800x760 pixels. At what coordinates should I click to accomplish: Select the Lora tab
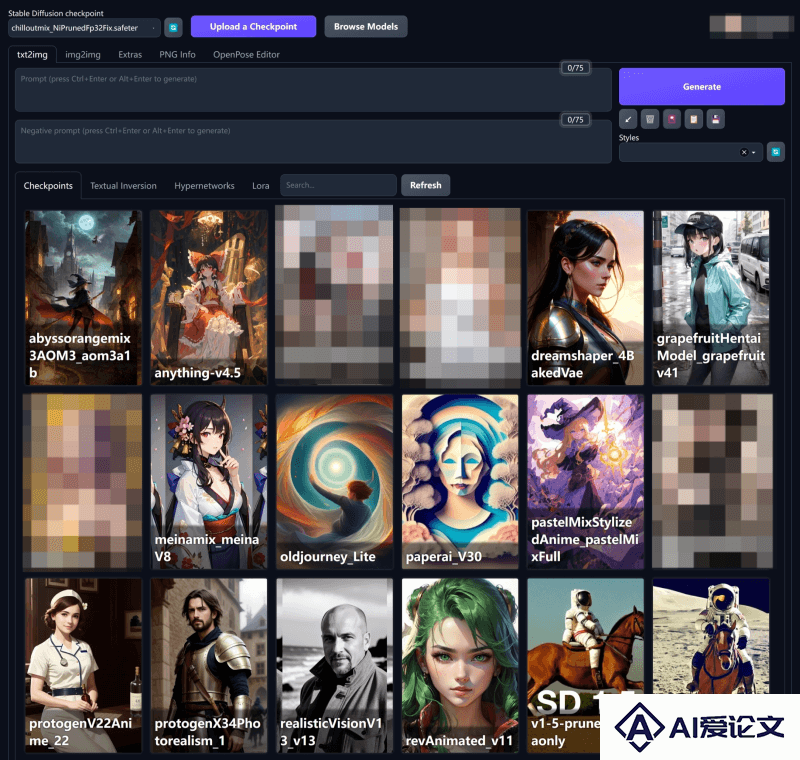click(261, 186)
